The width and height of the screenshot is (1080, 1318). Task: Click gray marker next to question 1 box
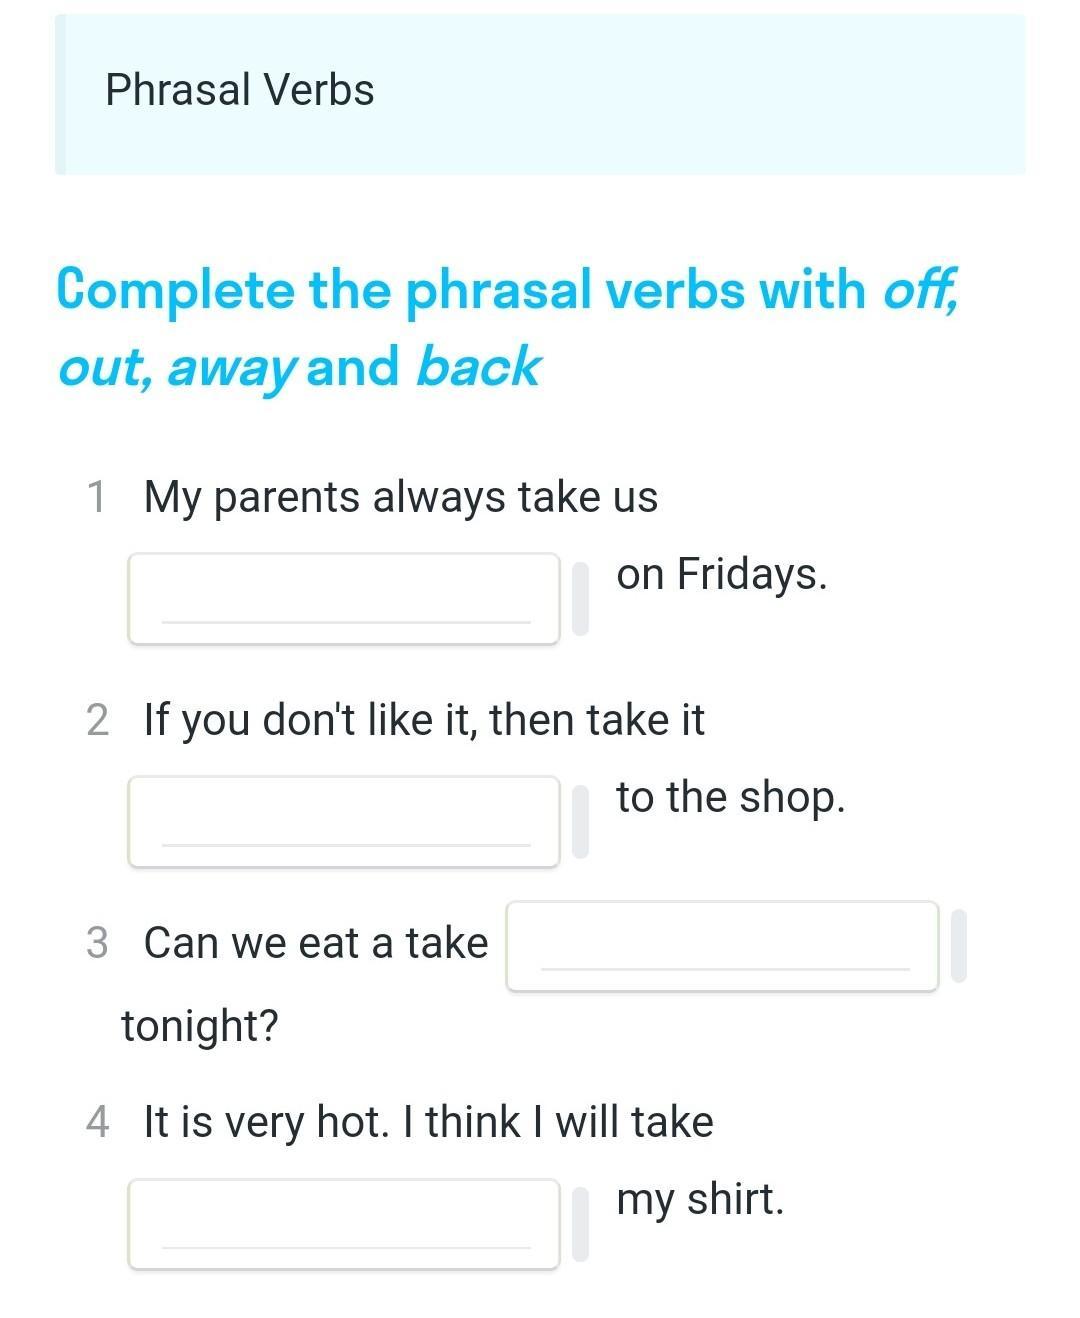point(580,598)
